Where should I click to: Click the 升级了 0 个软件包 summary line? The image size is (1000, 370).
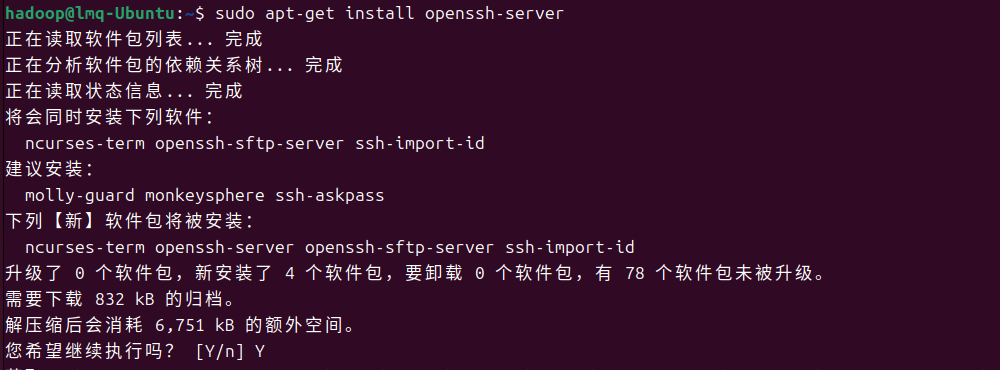point(415,274)
